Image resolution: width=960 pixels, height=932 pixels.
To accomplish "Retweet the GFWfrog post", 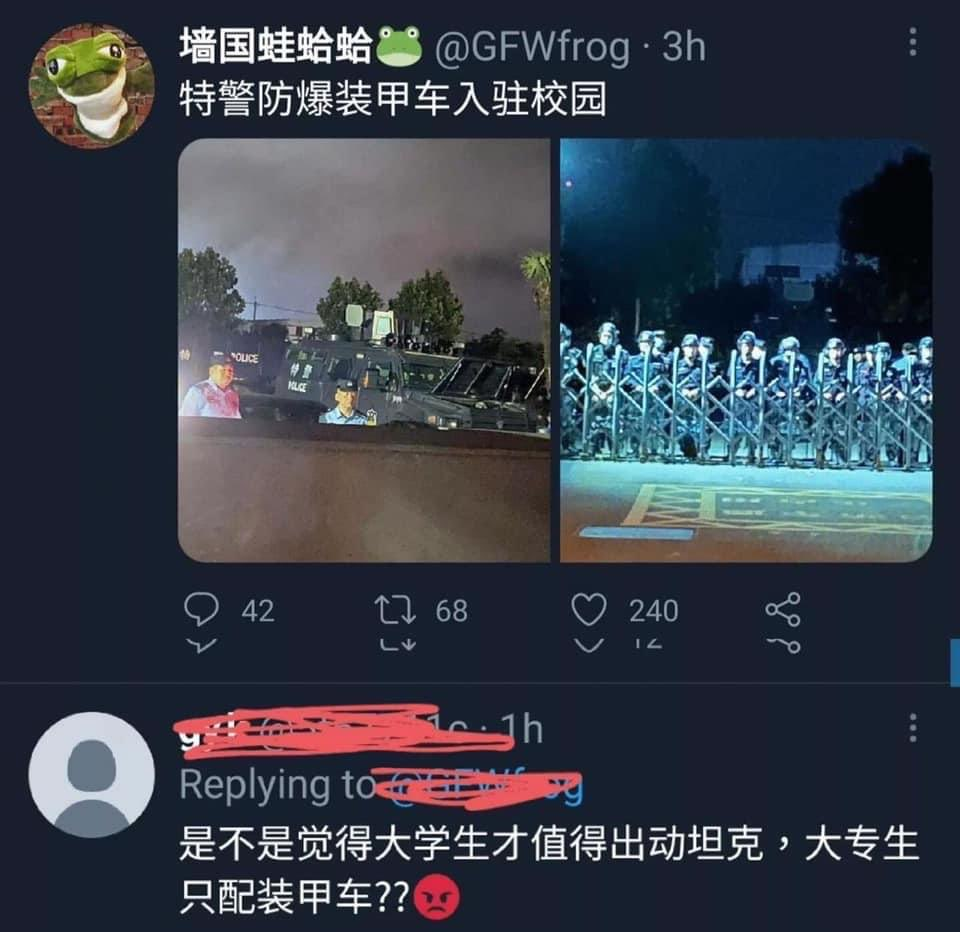I will tap(395, 610).
